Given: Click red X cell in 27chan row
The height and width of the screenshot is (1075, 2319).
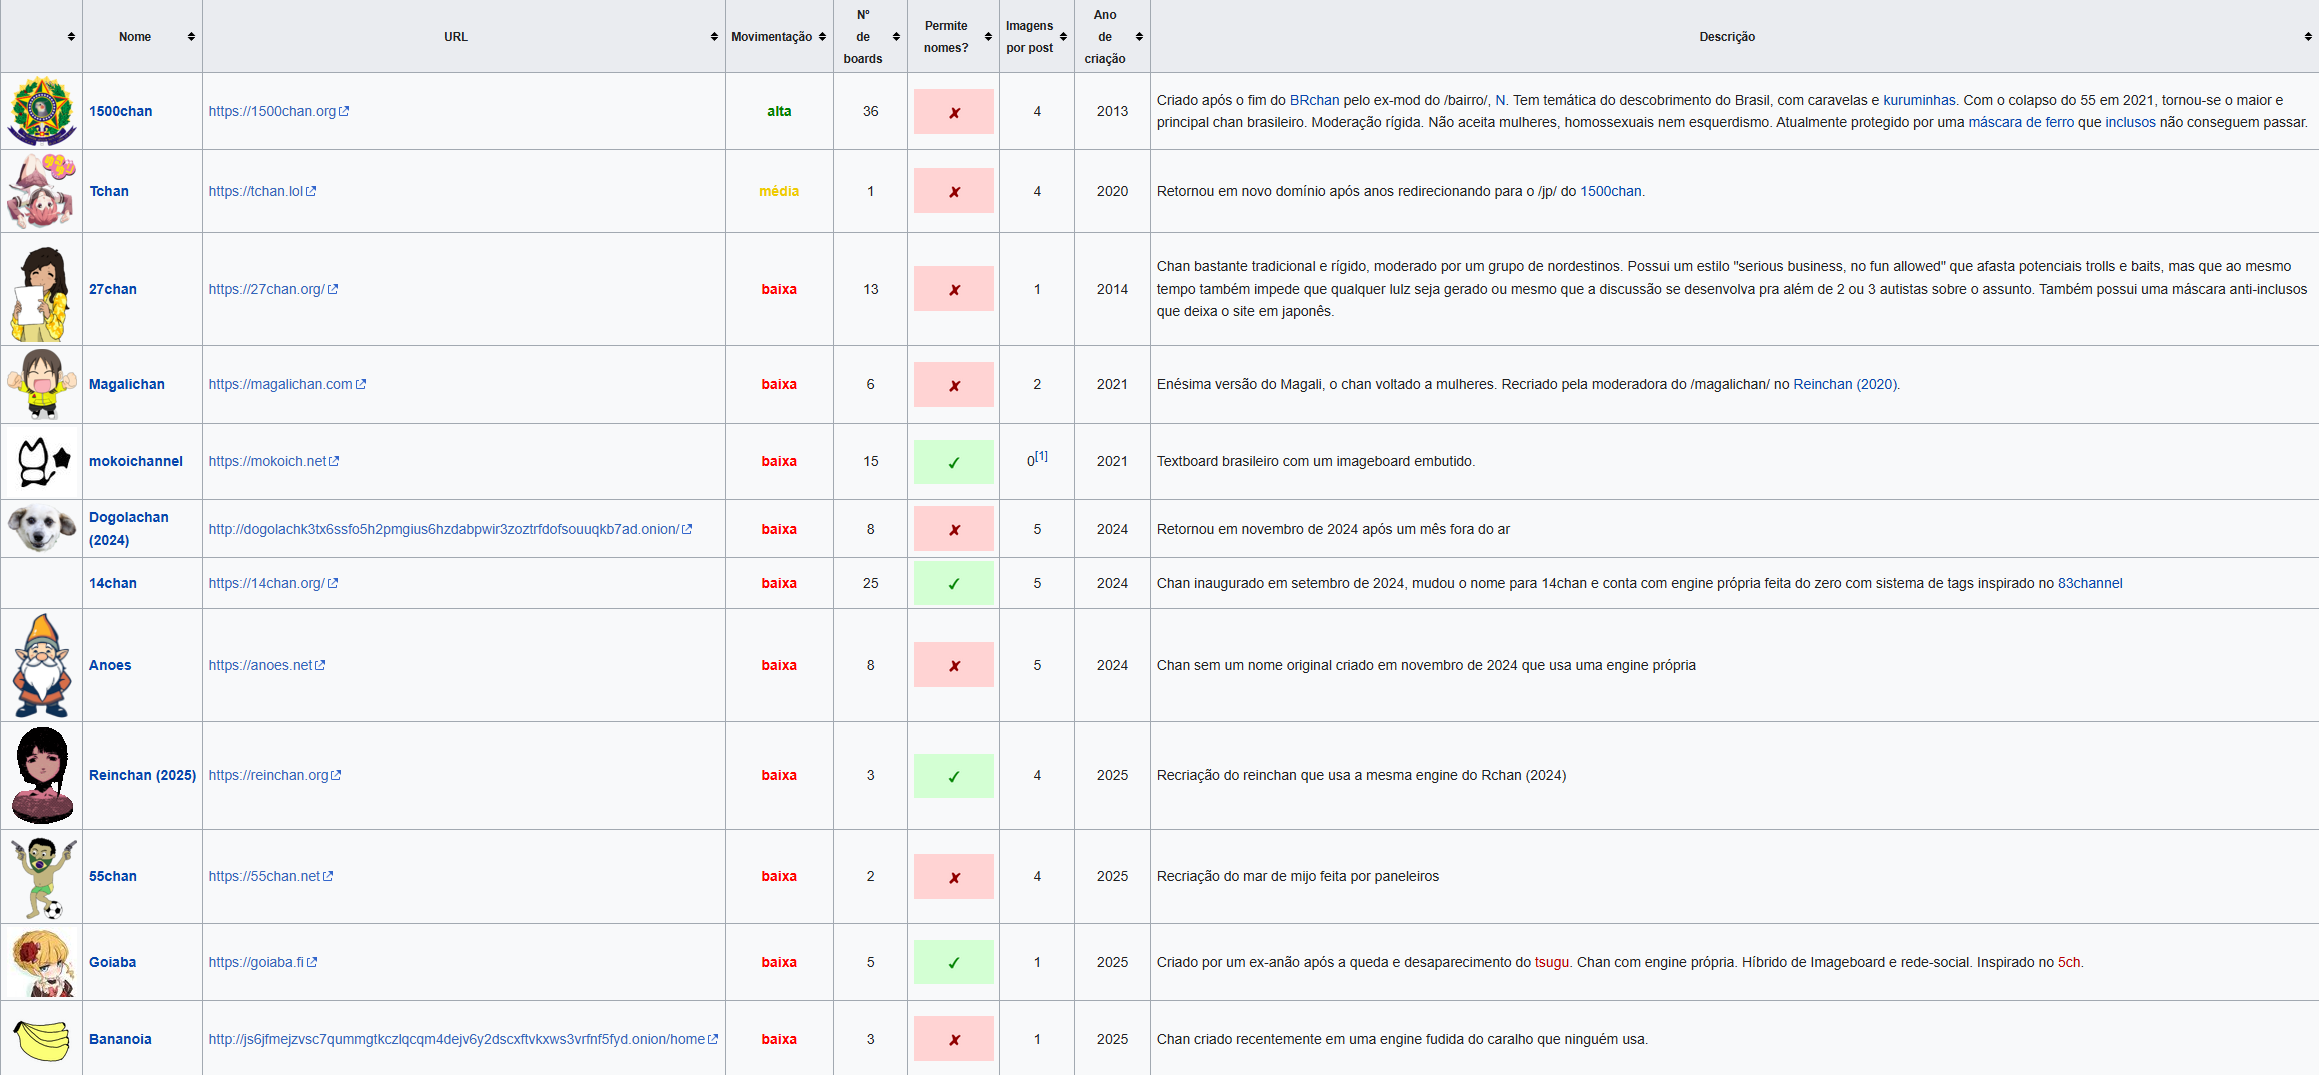Looking at the screenshot, I should coord(953,289).
